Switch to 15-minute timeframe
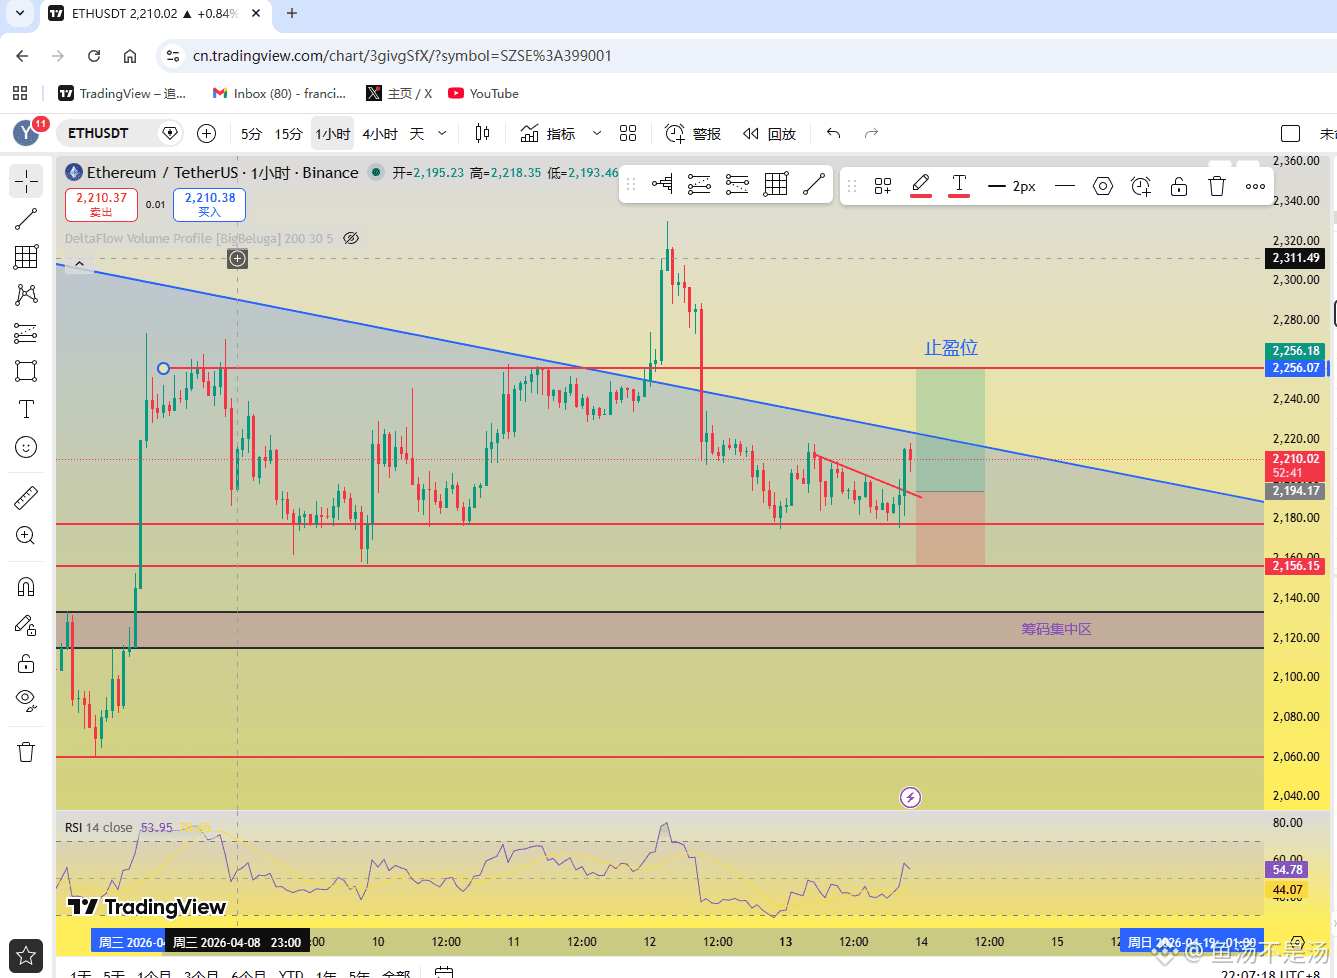 tap(288, 134)
